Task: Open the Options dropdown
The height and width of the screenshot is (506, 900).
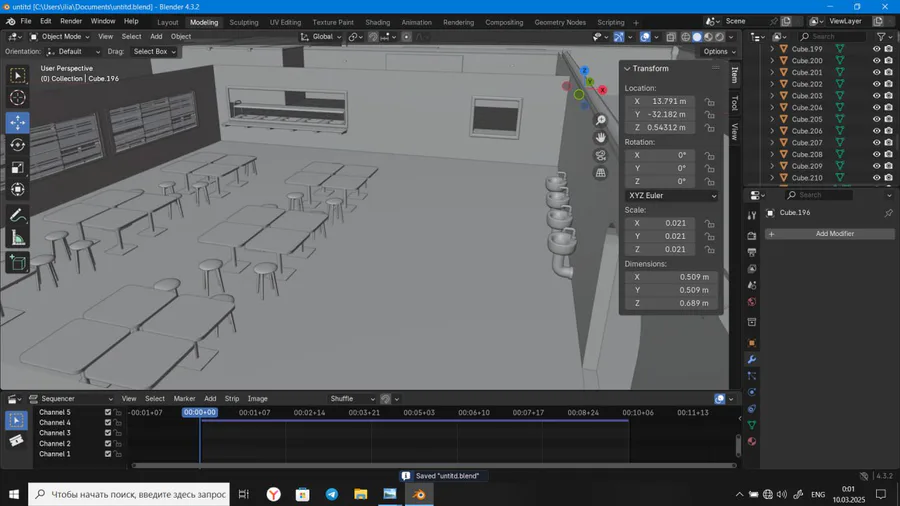Action: 719,52
